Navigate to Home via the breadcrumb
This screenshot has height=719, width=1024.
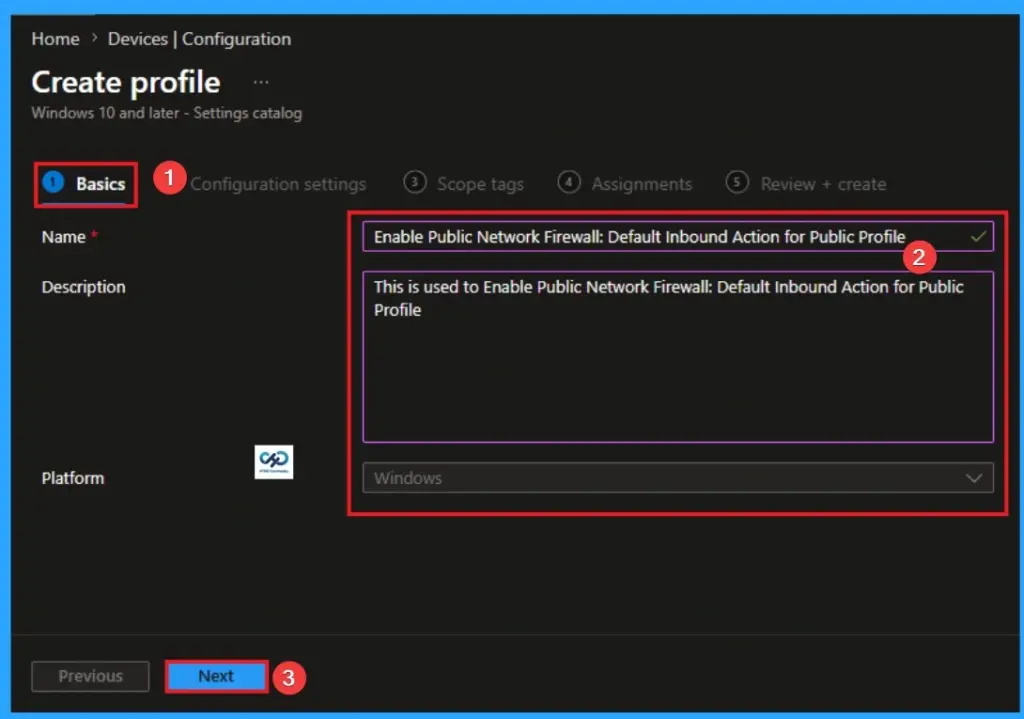[x=54, y=39]
